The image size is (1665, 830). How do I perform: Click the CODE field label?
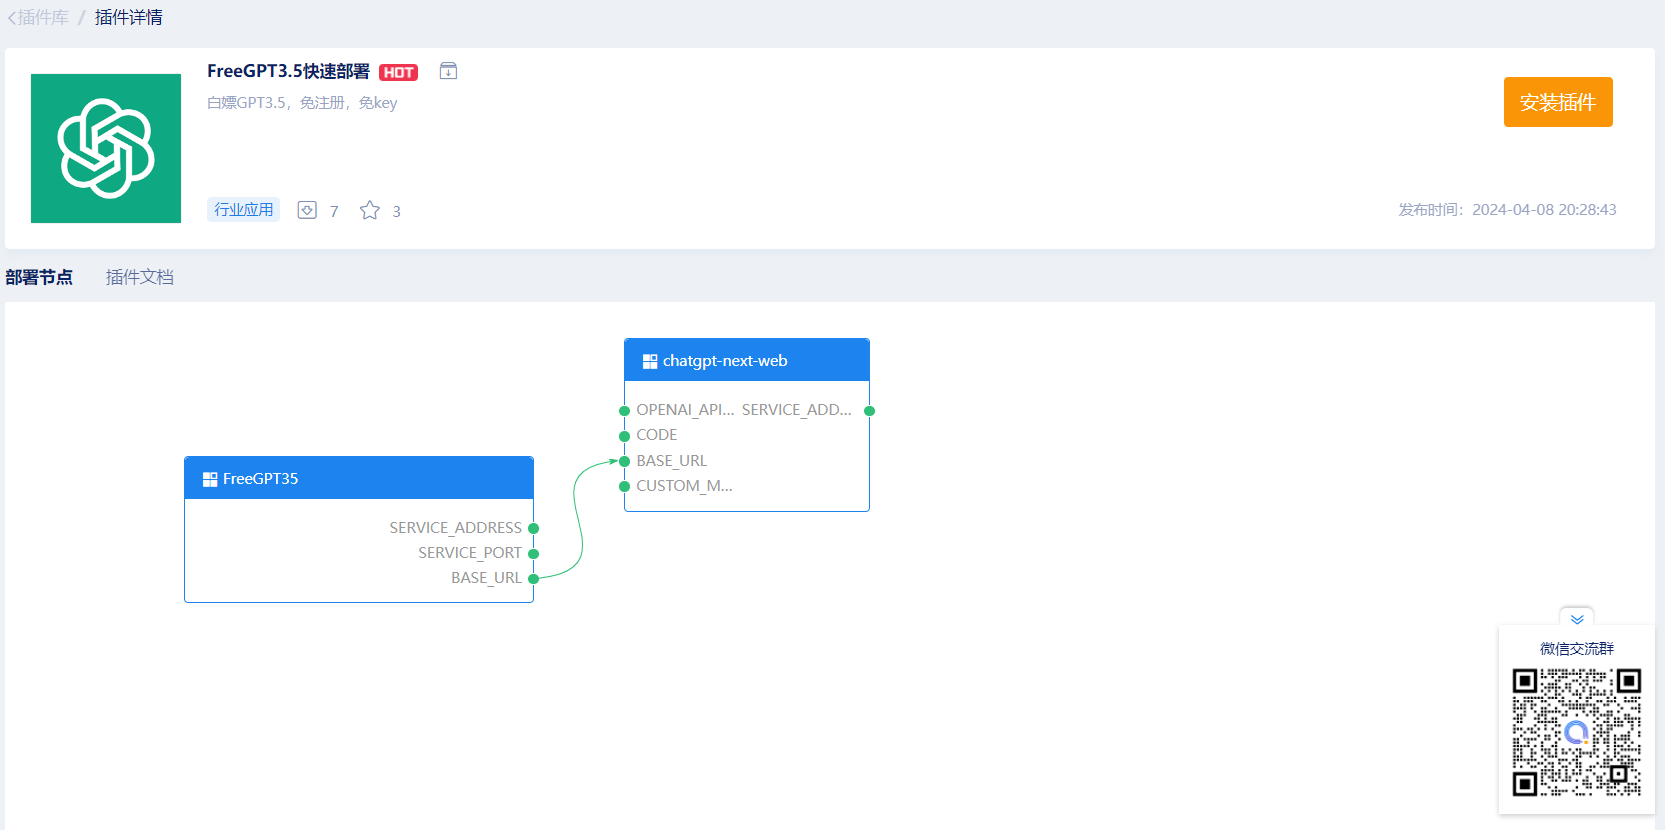click(x=657, y=435)
